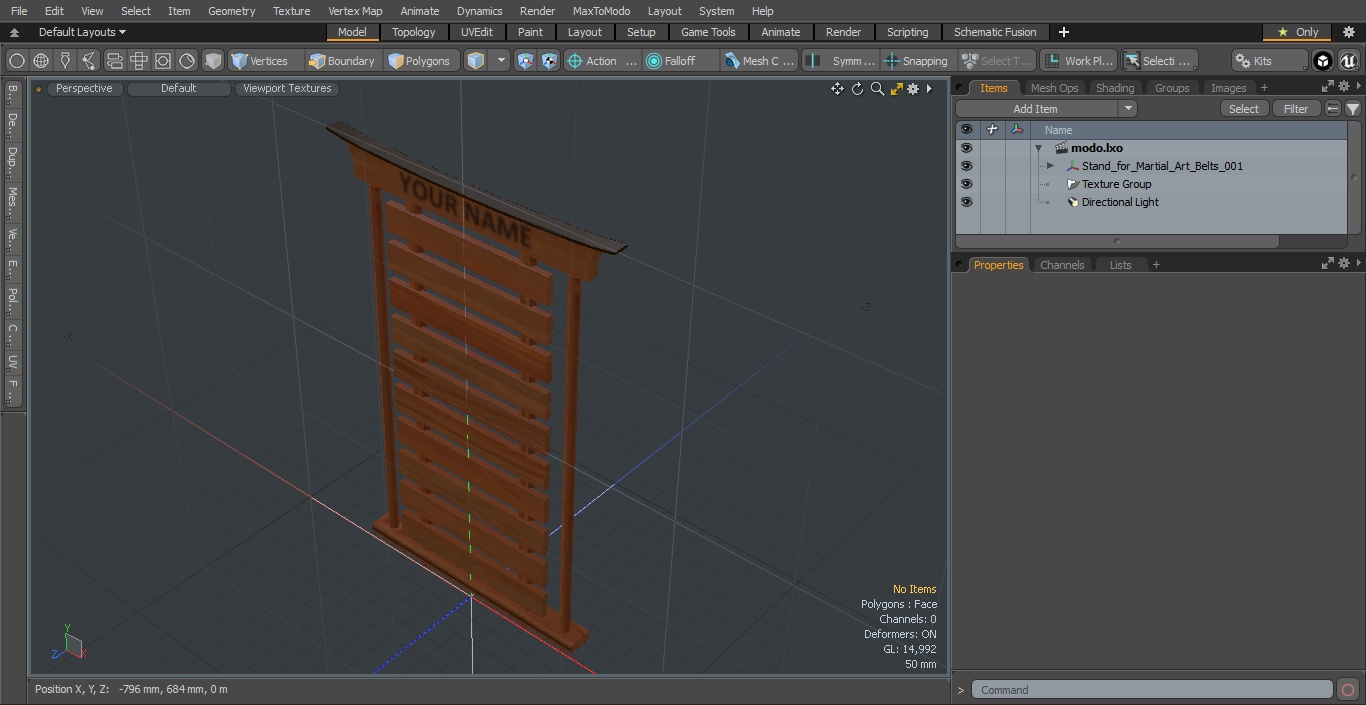Click the second blue cube axis icon
The width and height of the screenshot is (1366, 705).
point(549,61)
